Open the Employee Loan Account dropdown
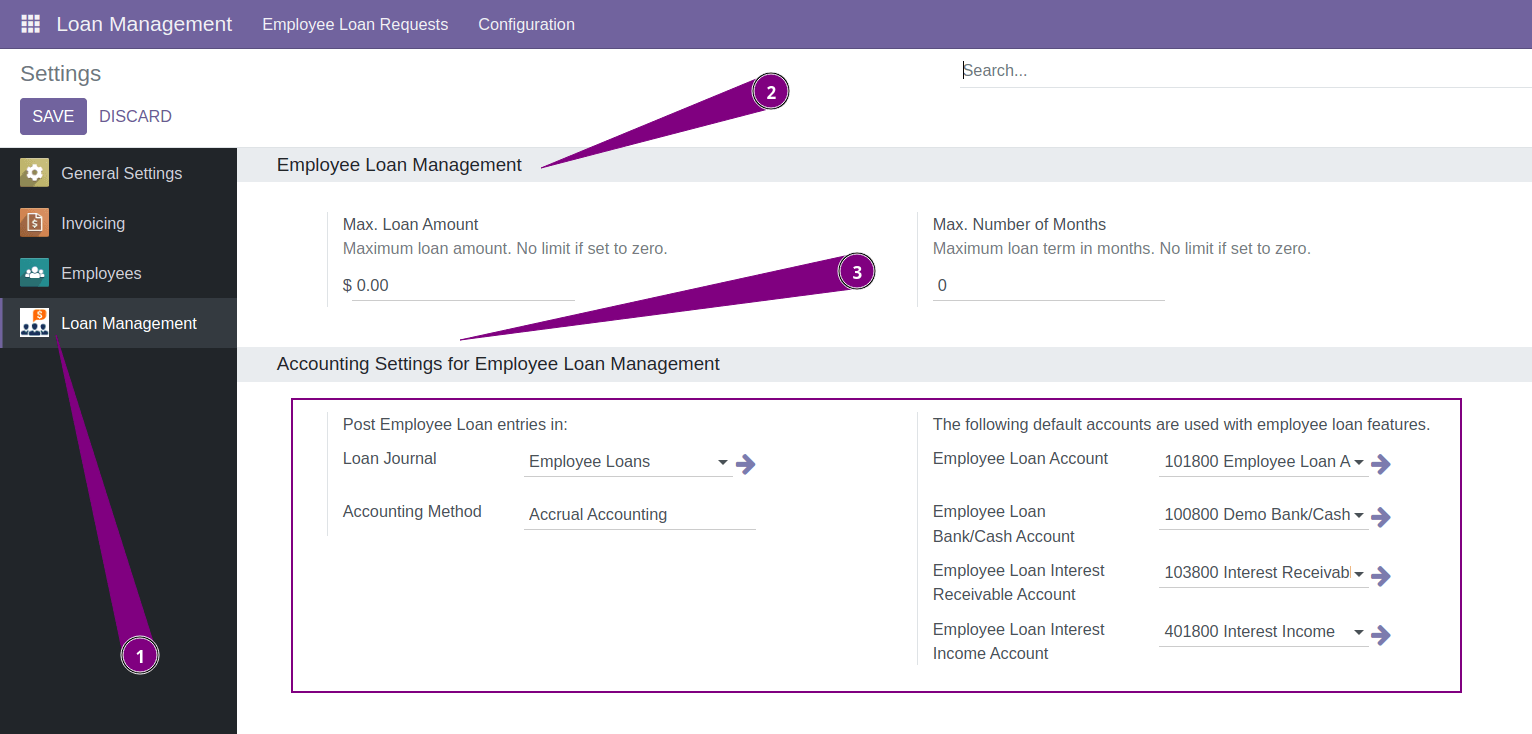The image size is (1532, 734). tap(1358, 462)
